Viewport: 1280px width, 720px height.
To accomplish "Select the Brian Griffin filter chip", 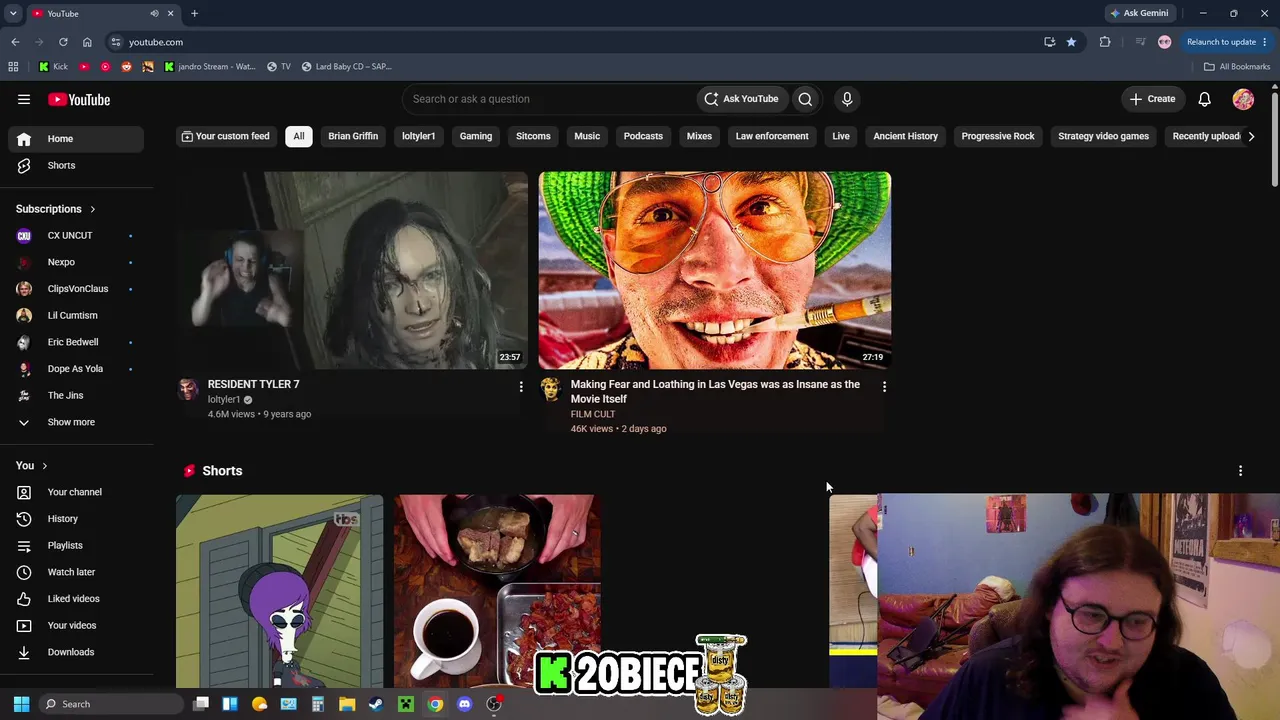I will pyautogui.click(x=353, y=136).
